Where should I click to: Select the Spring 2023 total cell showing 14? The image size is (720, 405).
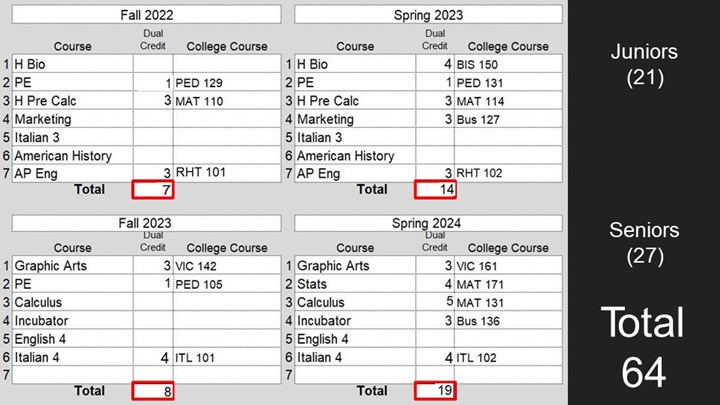tap(435, 190)
